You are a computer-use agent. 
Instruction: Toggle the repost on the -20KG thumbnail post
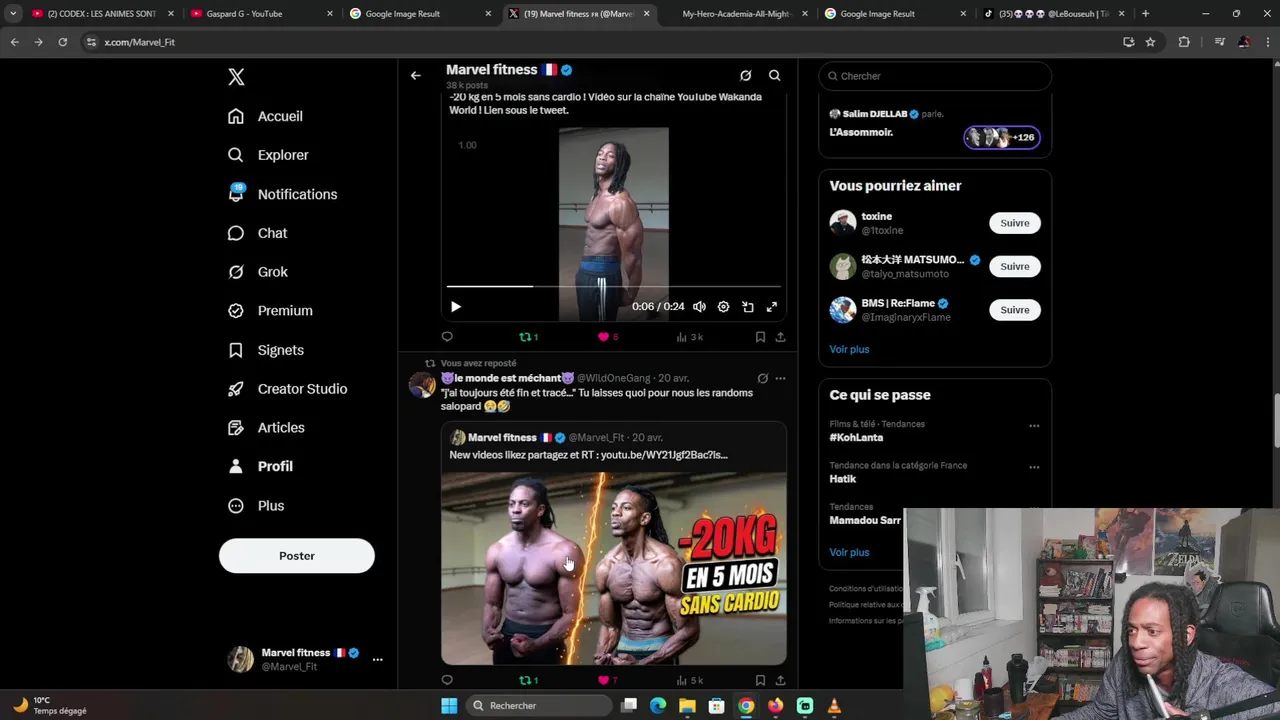point(528,680)
